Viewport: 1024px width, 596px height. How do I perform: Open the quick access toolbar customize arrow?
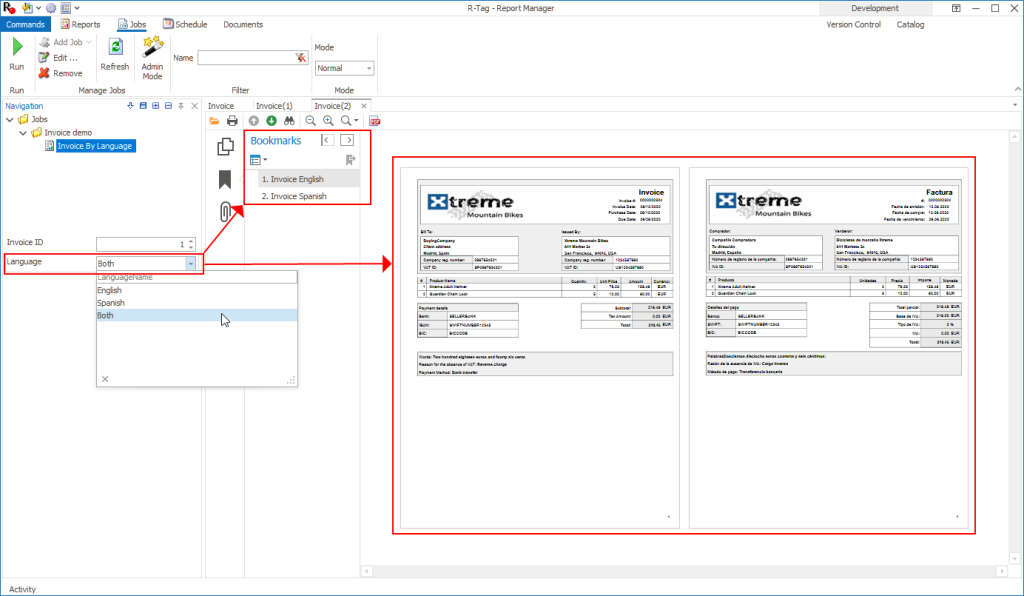(77, 8)
